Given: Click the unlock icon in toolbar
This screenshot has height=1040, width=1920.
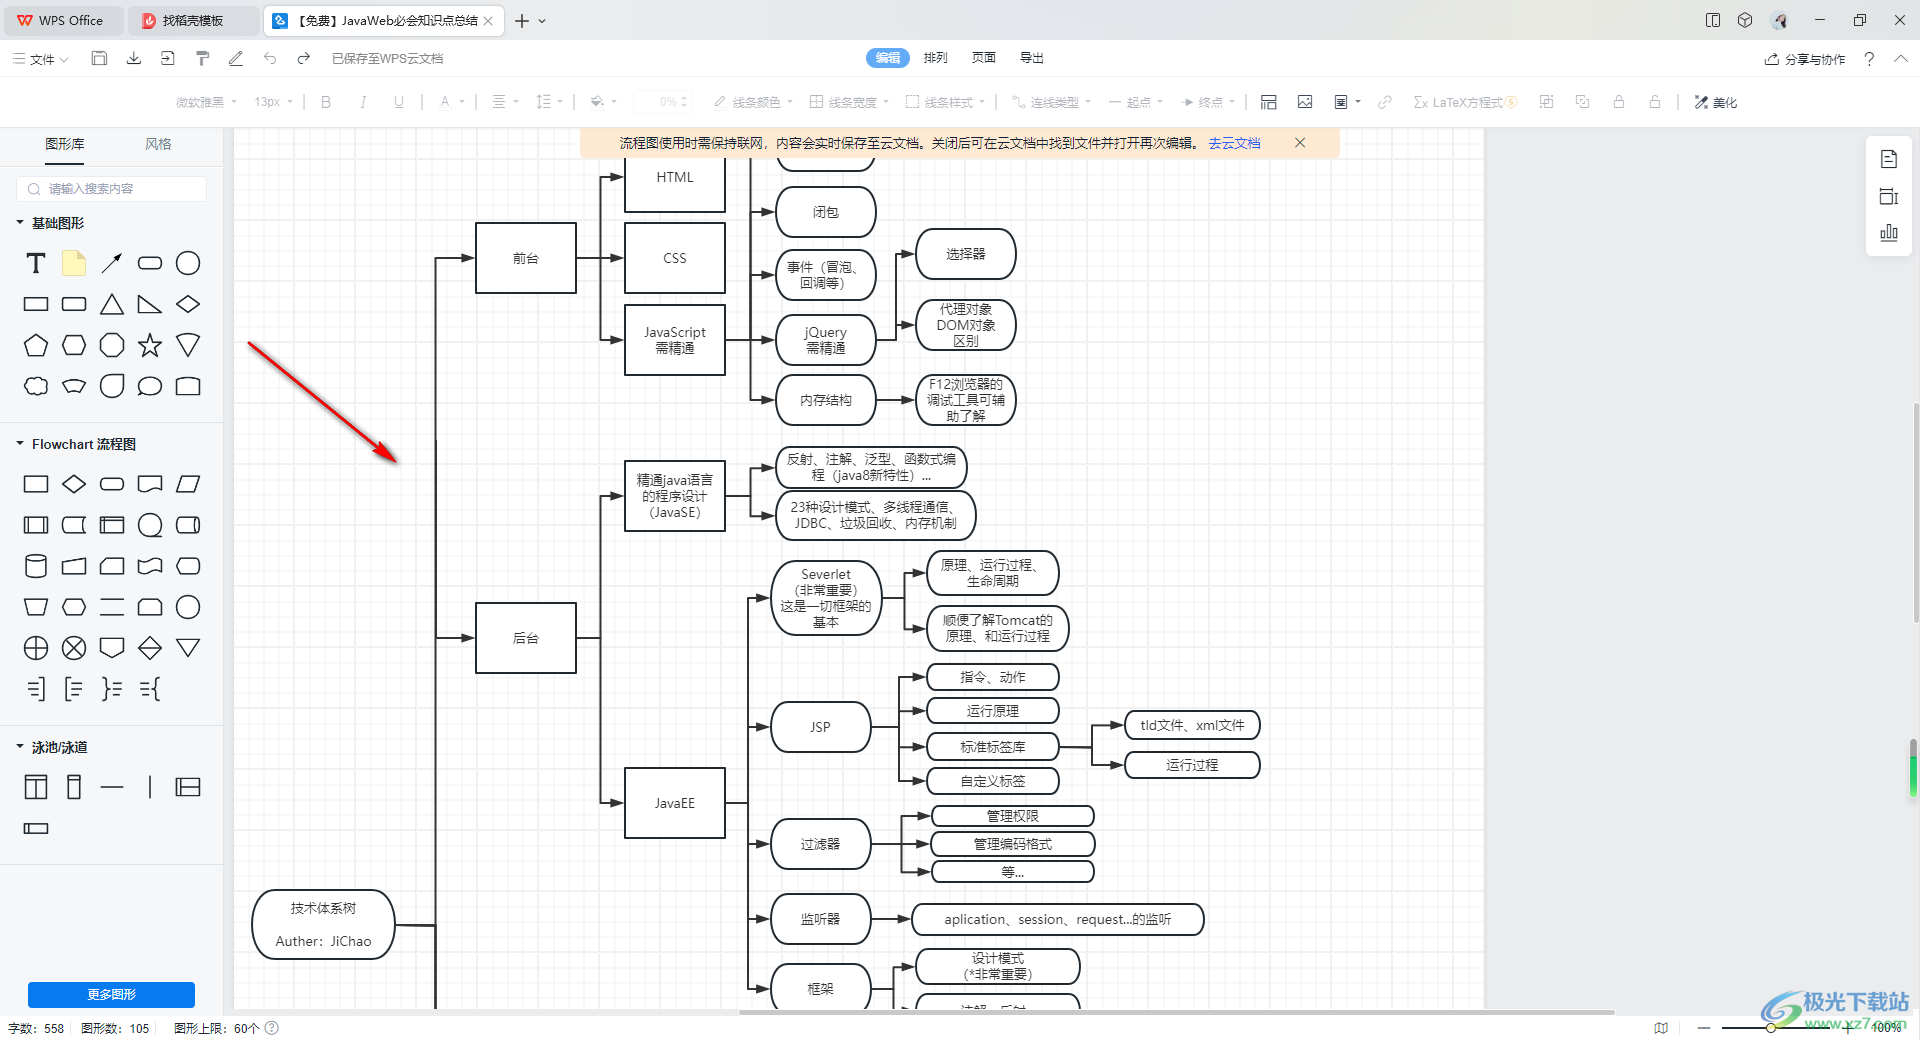Looking at the screenshot, I should coord(1655,102).
